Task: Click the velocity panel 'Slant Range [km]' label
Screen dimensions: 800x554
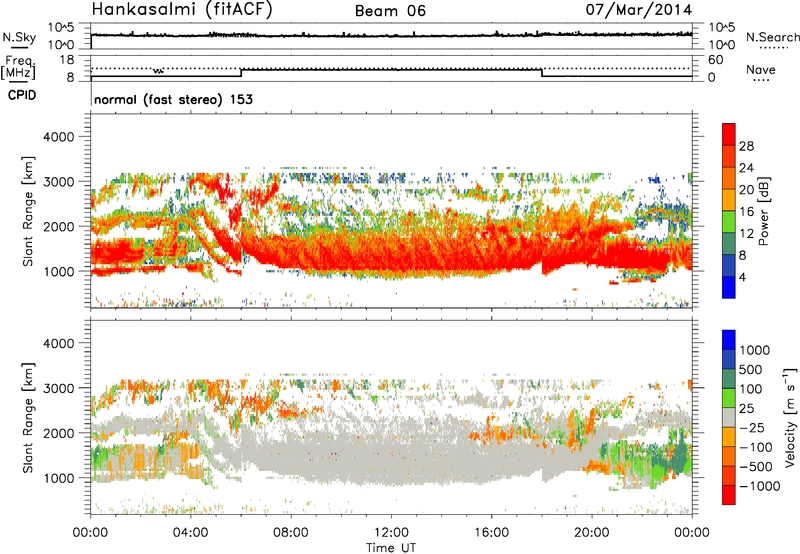Action: (x=28, y=418)
